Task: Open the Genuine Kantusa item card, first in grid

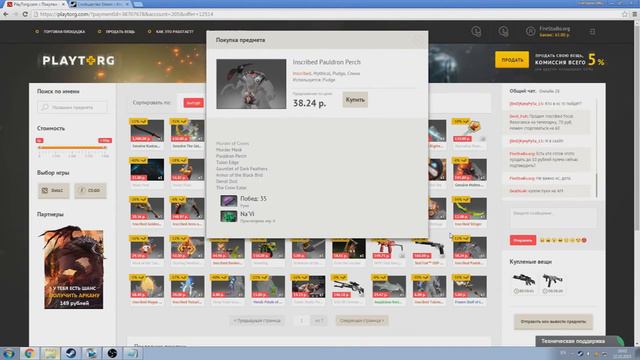Action: coord(147,134)
